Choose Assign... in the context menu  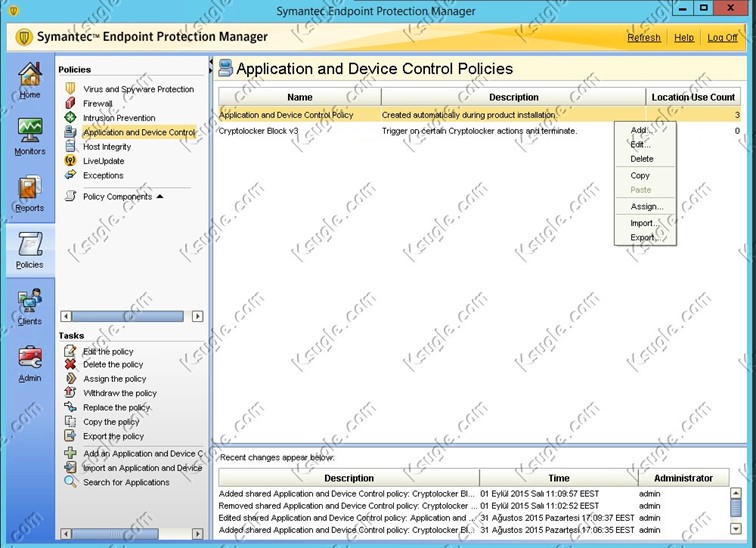[645, 206]
